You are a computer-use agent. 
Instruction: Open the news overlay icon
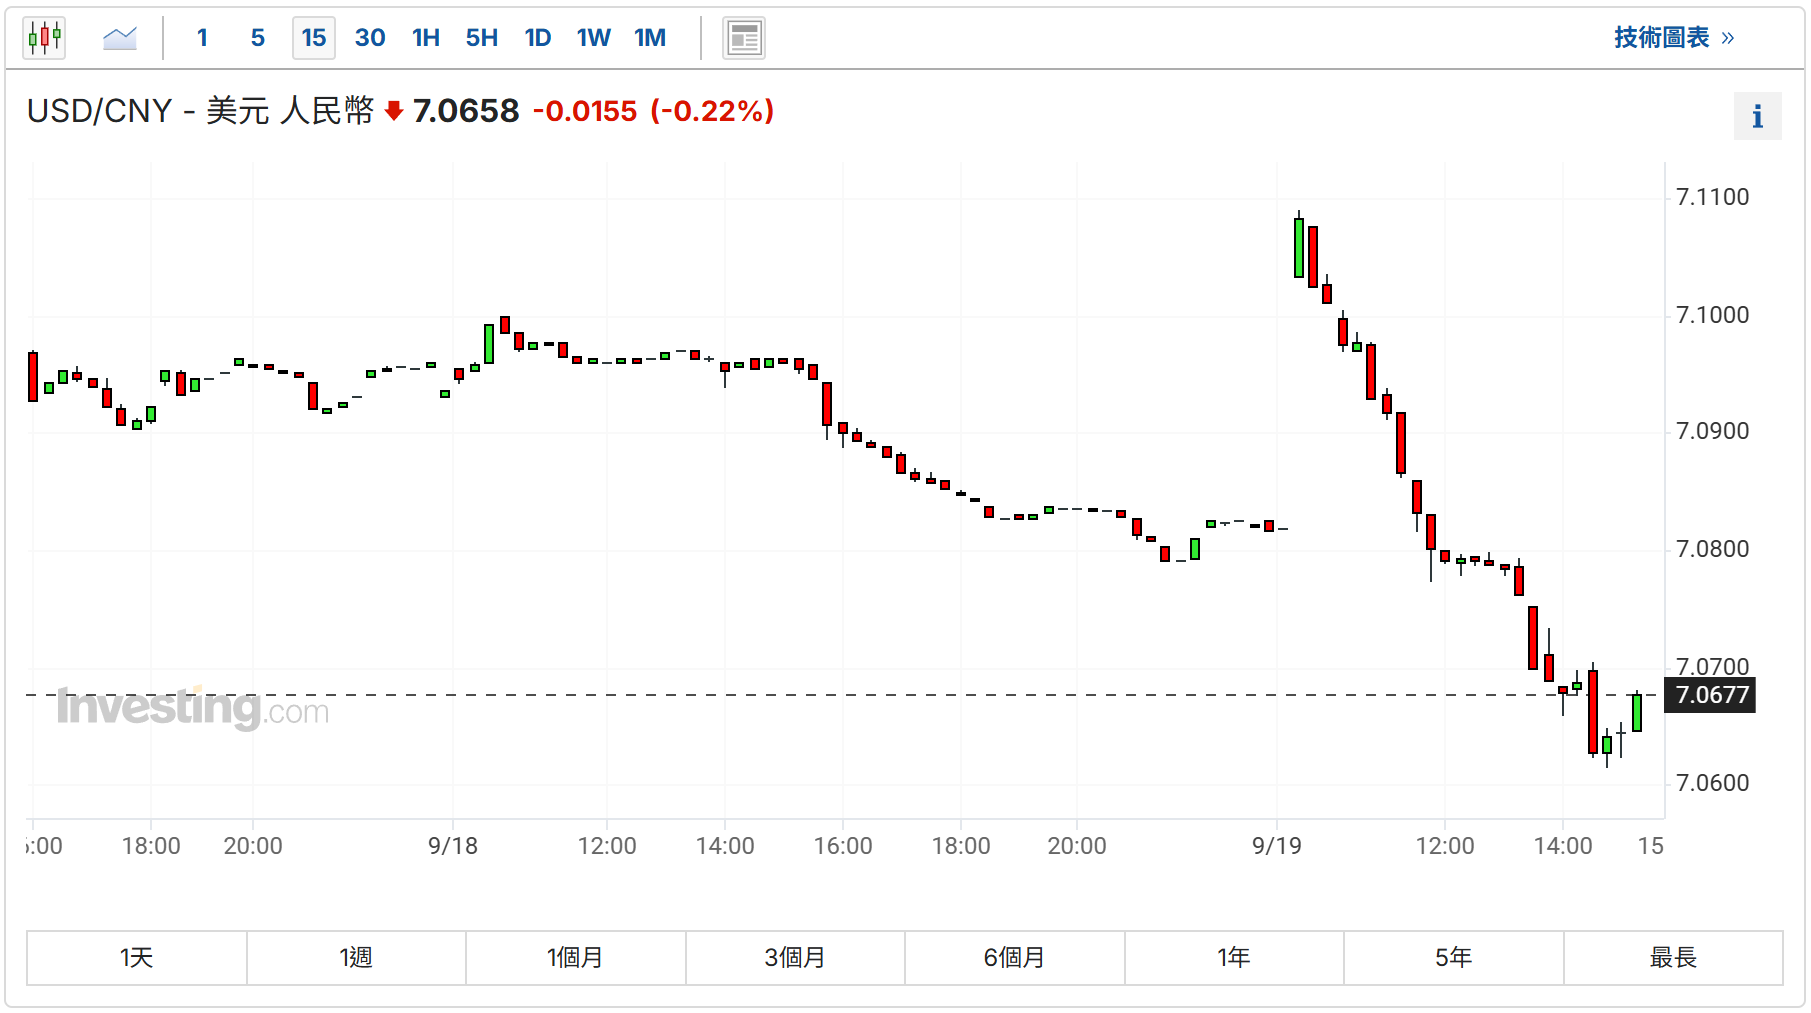[x=744, y=38]
